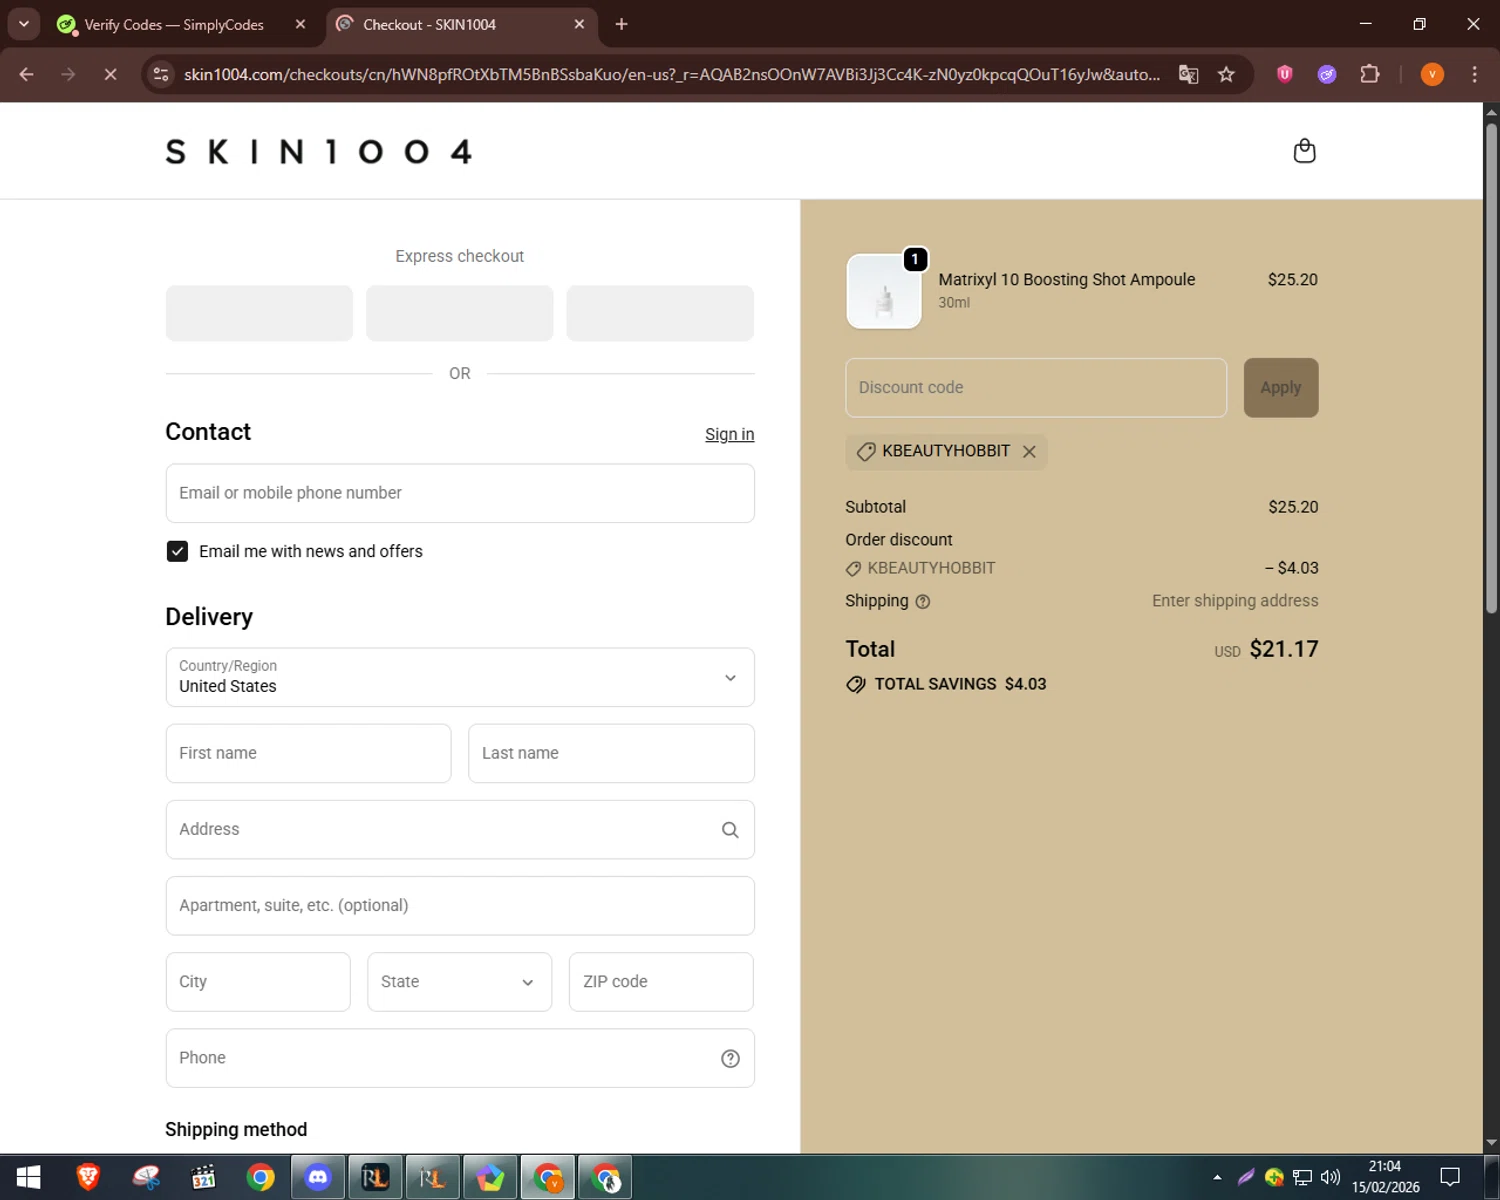
Task: Click the TOTAL SAVINGS $4.03 text
Action: coord(960,685)
